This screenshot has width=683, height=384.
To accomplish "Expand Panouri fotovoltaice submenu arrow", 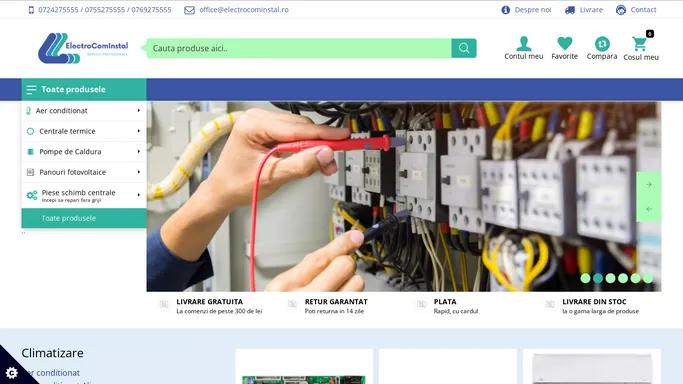I will tap(139, 172).
